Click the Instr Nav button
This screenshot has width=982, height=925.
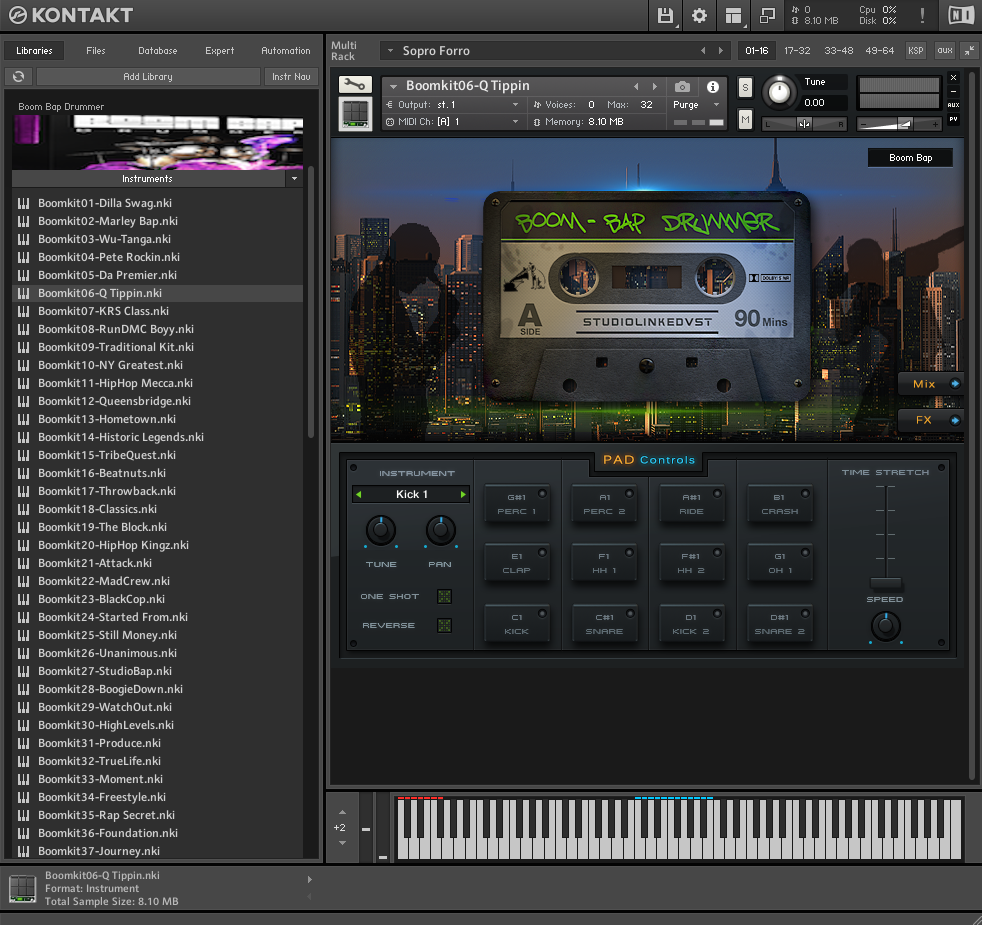pyautogui.click(x=291, y=76)
